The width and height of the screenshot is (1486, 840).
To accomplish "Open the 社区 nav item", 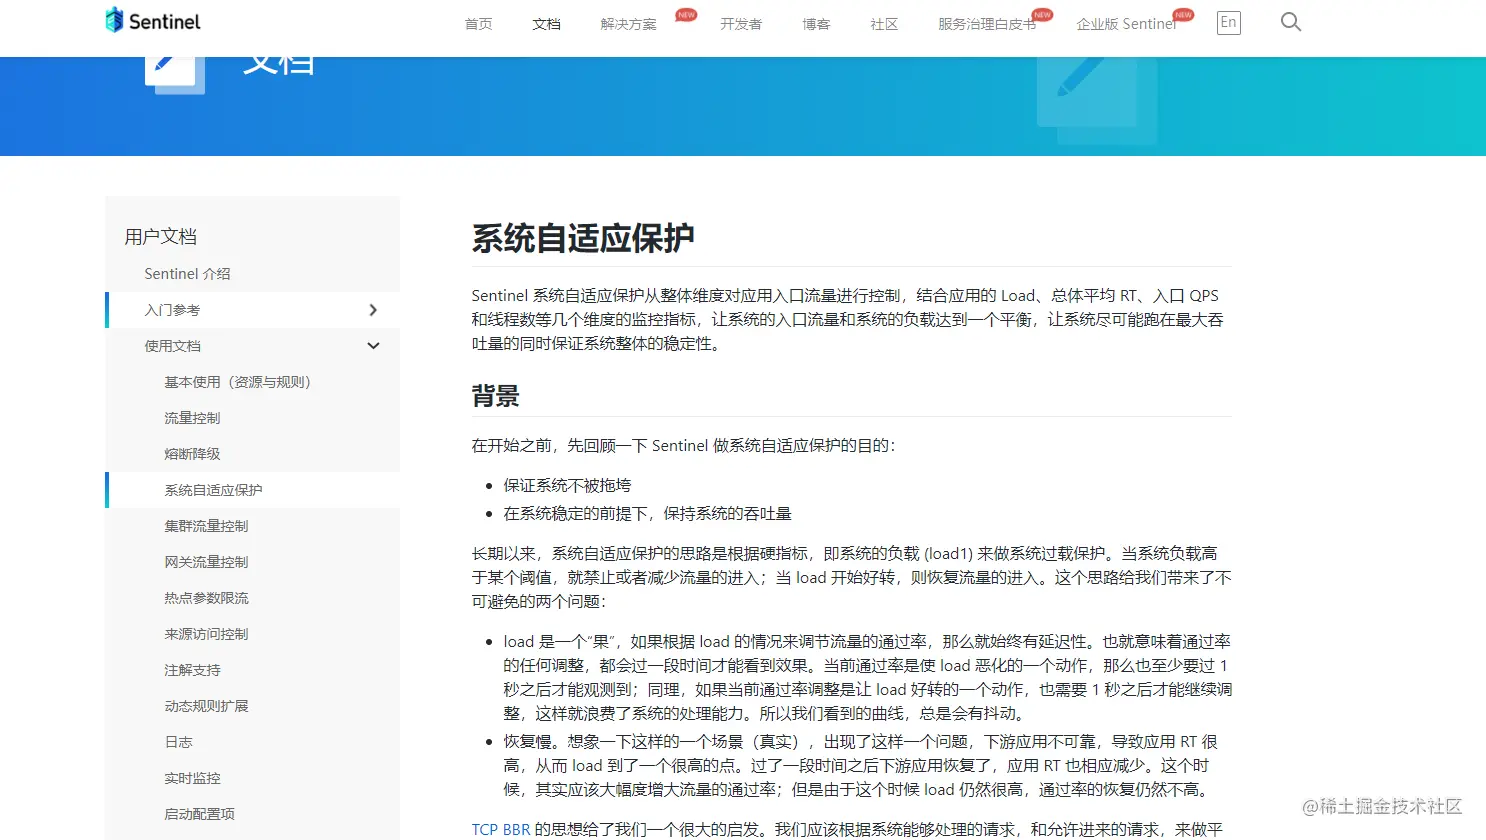I will (x=884, y=24).
